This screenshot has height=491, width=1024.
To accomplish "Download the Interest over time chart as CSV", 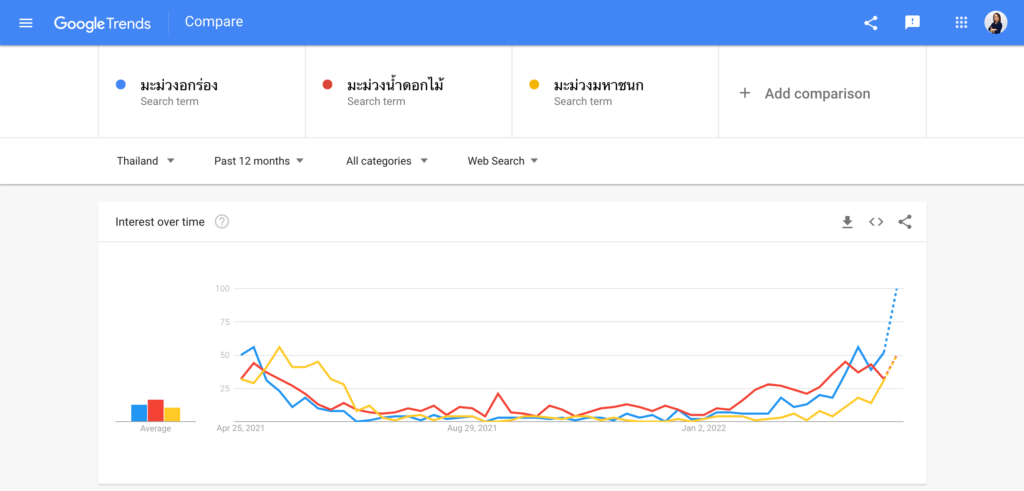I will click(847, 222).
